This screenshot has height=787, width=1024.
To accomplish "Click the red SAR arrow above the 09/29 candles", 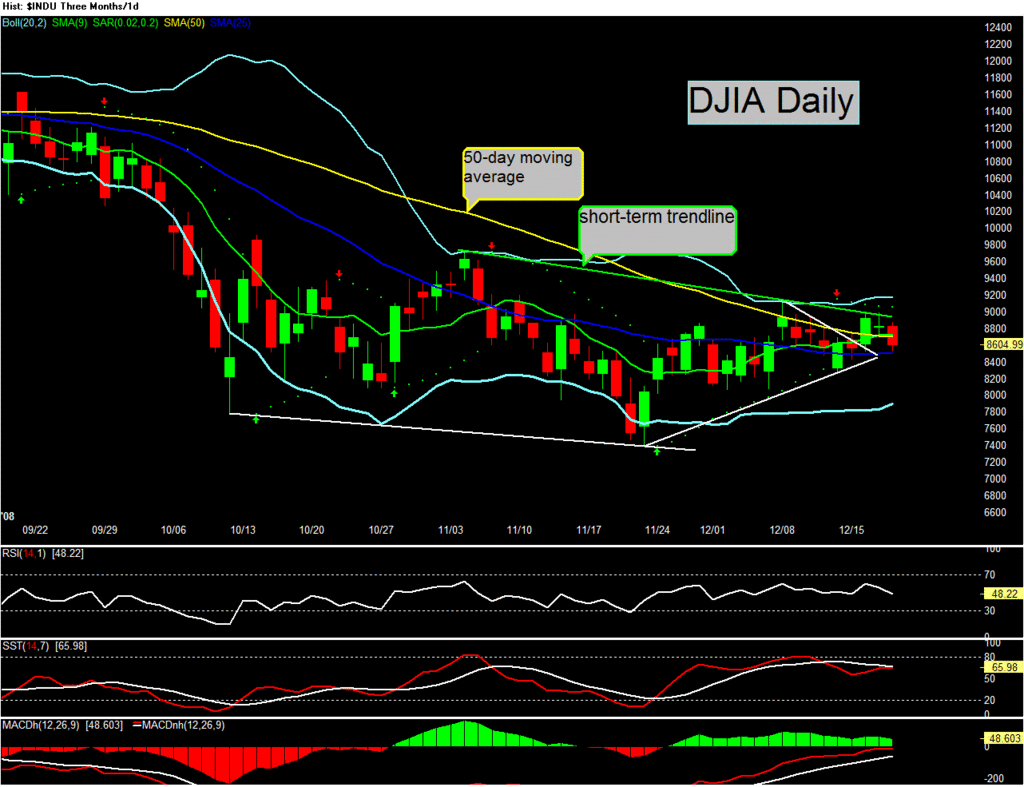I will click(x=104, y=101).
